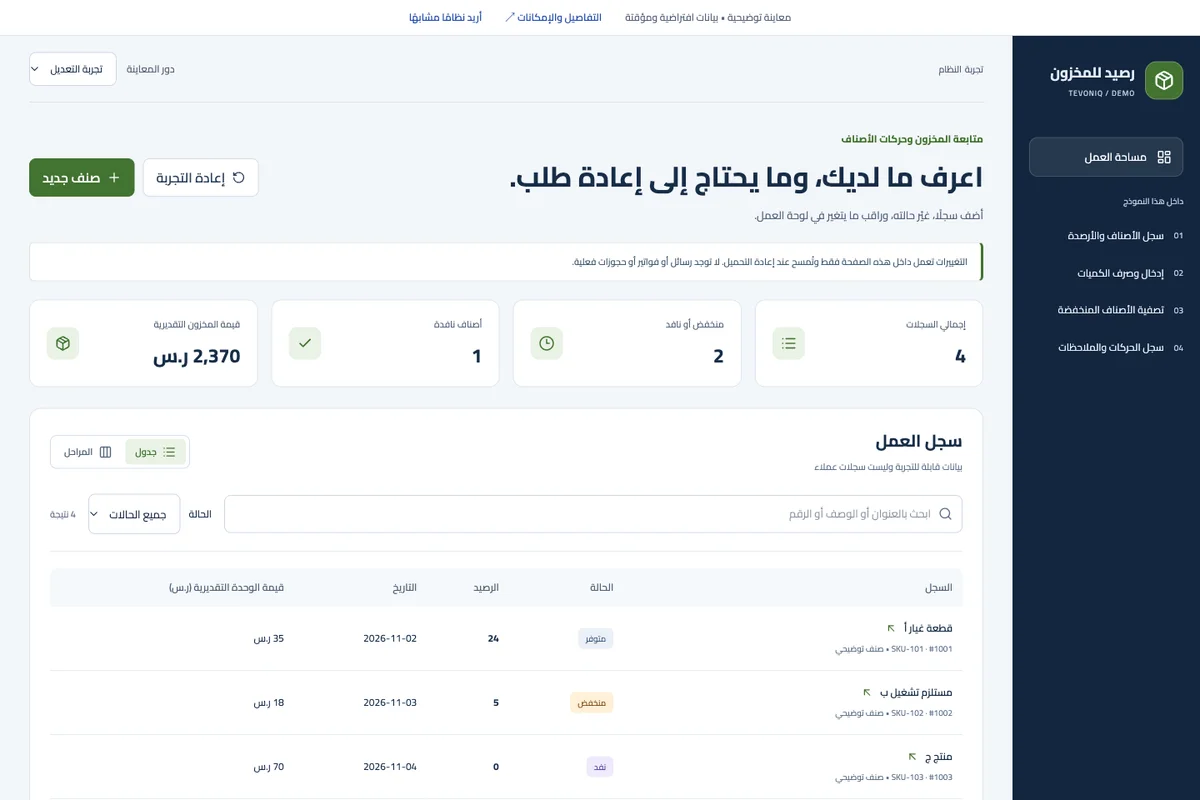Click the 2,370 ر.س stock value
Viewport: 1200px width, 800px height.
[x=196, y=356]
